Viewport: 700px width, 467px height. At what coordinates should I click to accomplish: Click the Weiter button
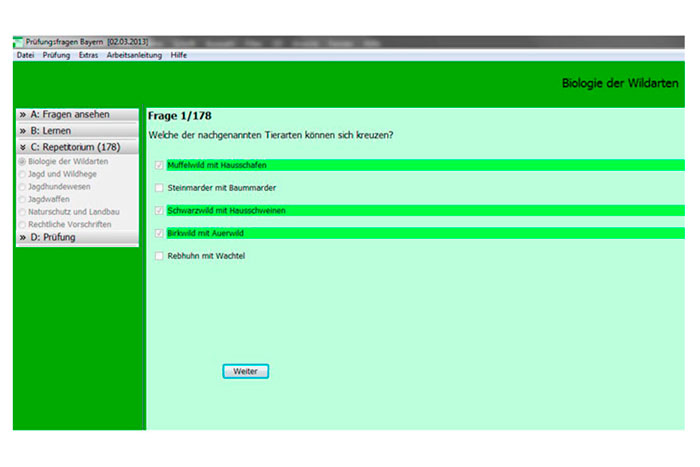pyautogui.click(x=246, y=371)
